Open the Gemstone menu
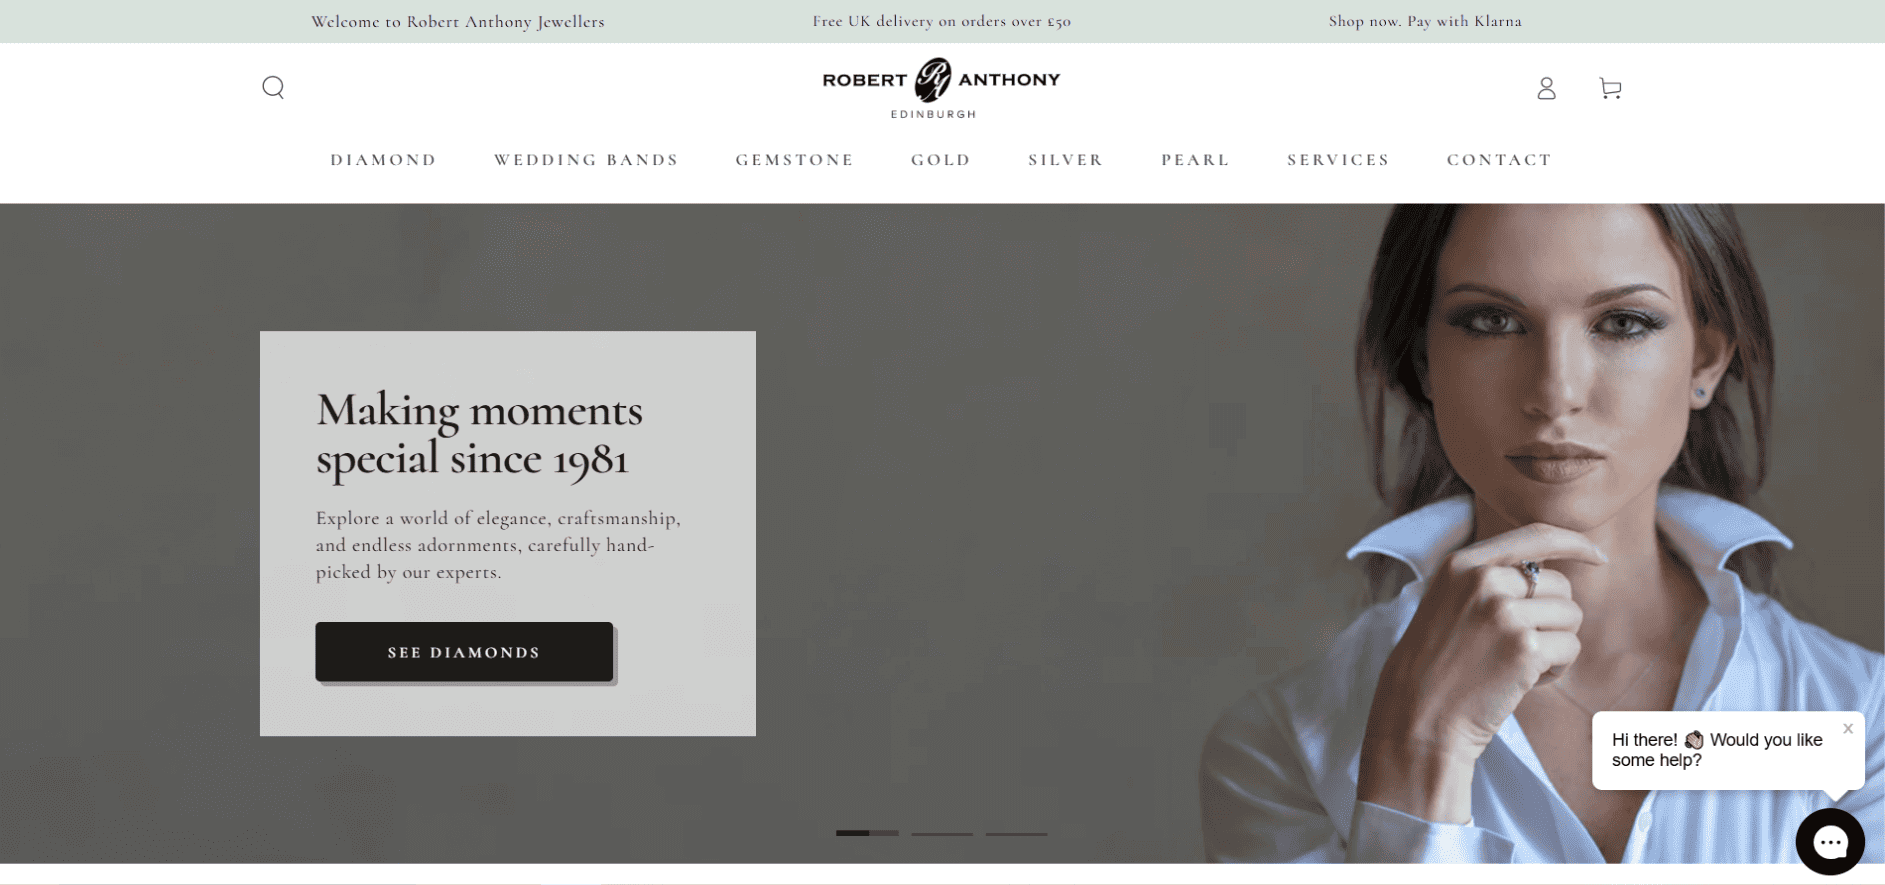This screenshot has width=1885, height=885. click(x=795, y=160)
